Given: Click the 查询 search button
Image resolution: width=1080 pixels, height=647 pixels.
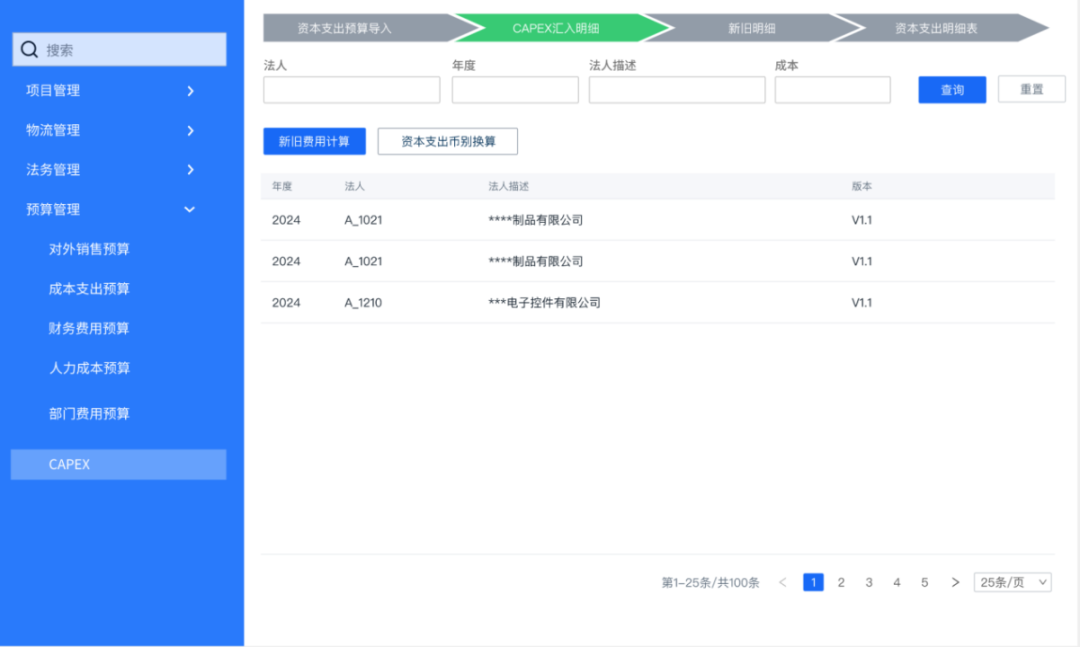Looking at the screenshot, I should click(951, 89).
